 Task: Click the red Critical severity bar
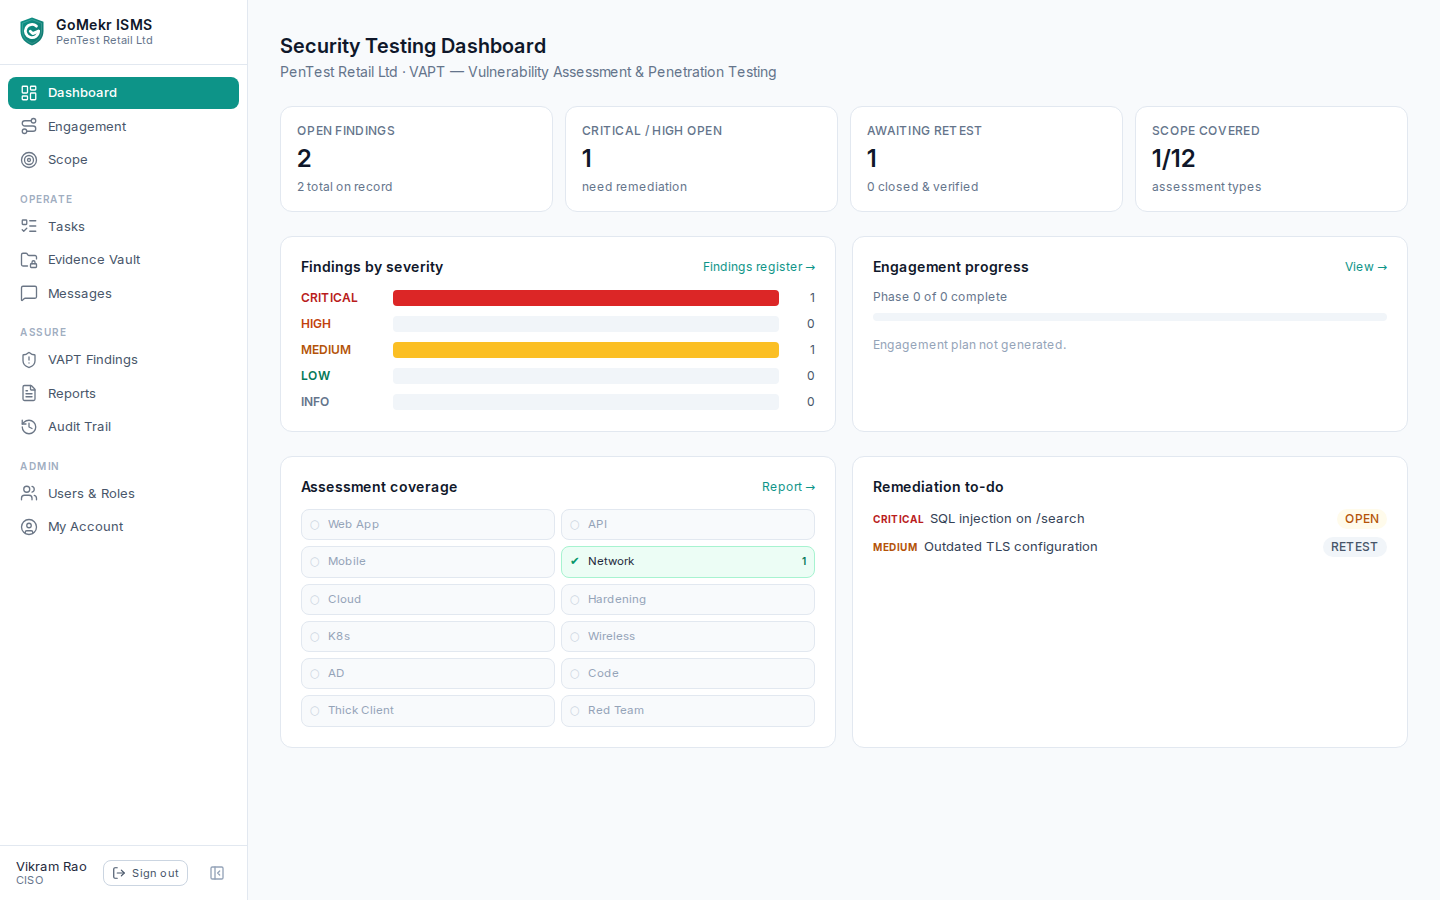tap(586, 298)
